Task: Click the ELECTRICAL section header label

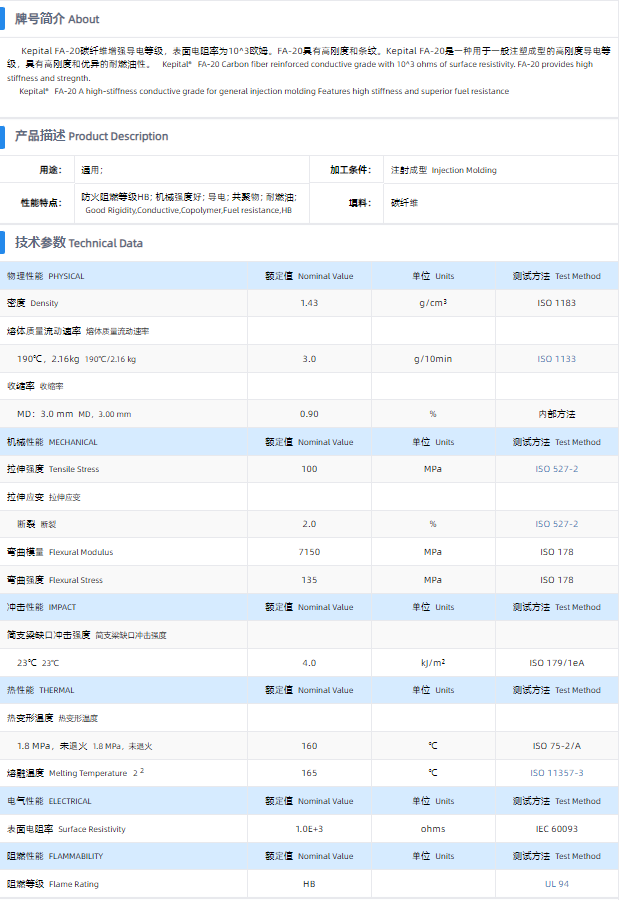Action: click(x=49, y=801)
